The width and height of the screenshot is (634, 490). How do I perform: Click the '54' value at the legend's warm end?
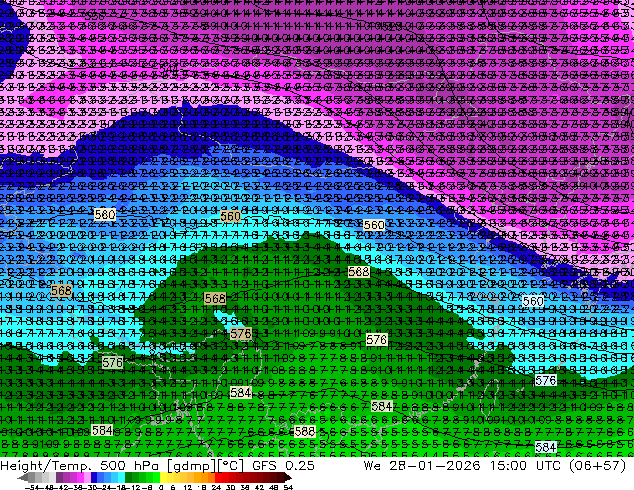pos(288,488)
